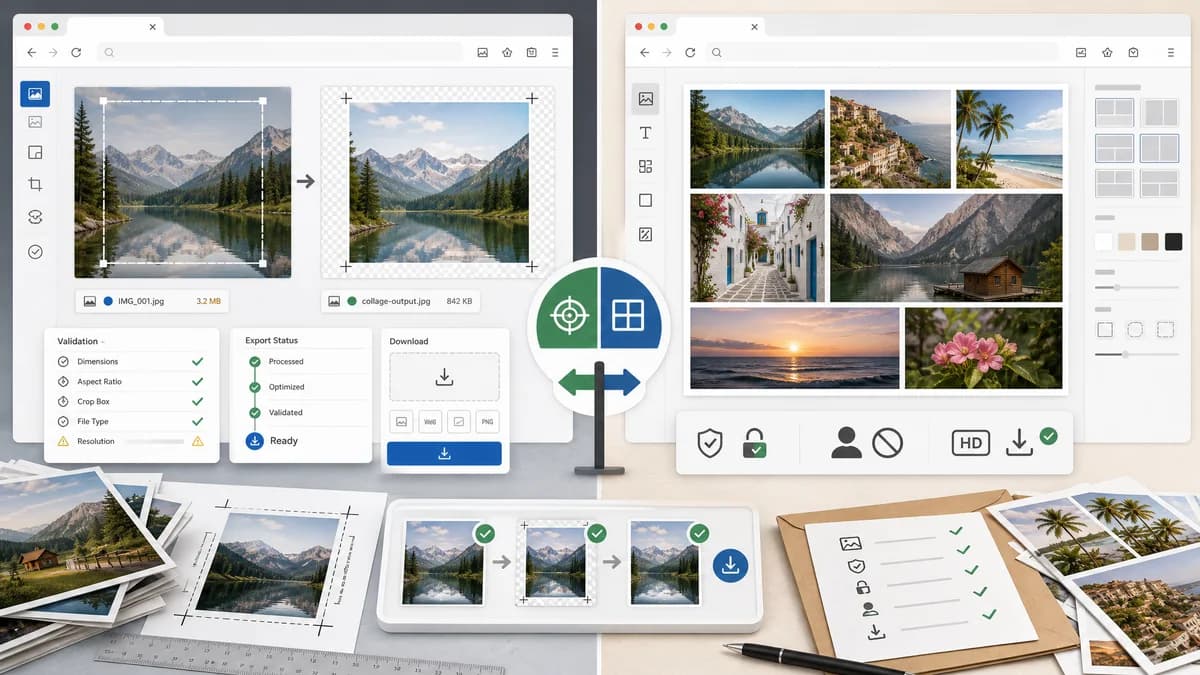Pick the black color swatch

[x=1174, y=241]
